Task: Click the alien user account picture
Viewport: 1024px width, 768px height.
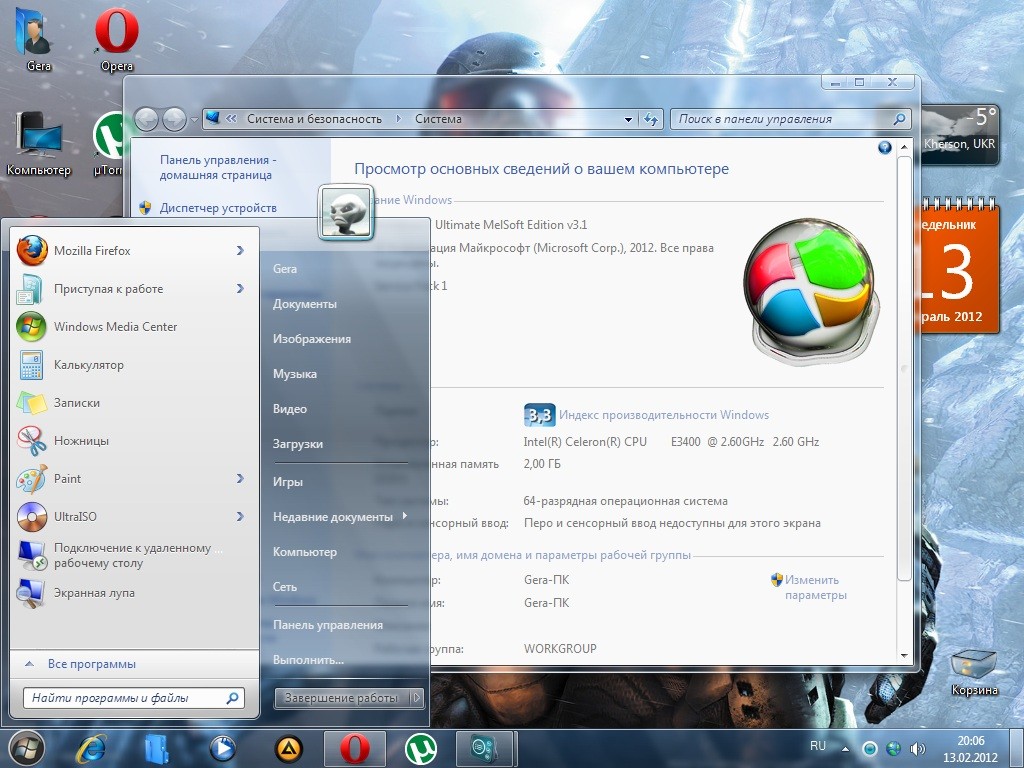Action: coord(346,213)
